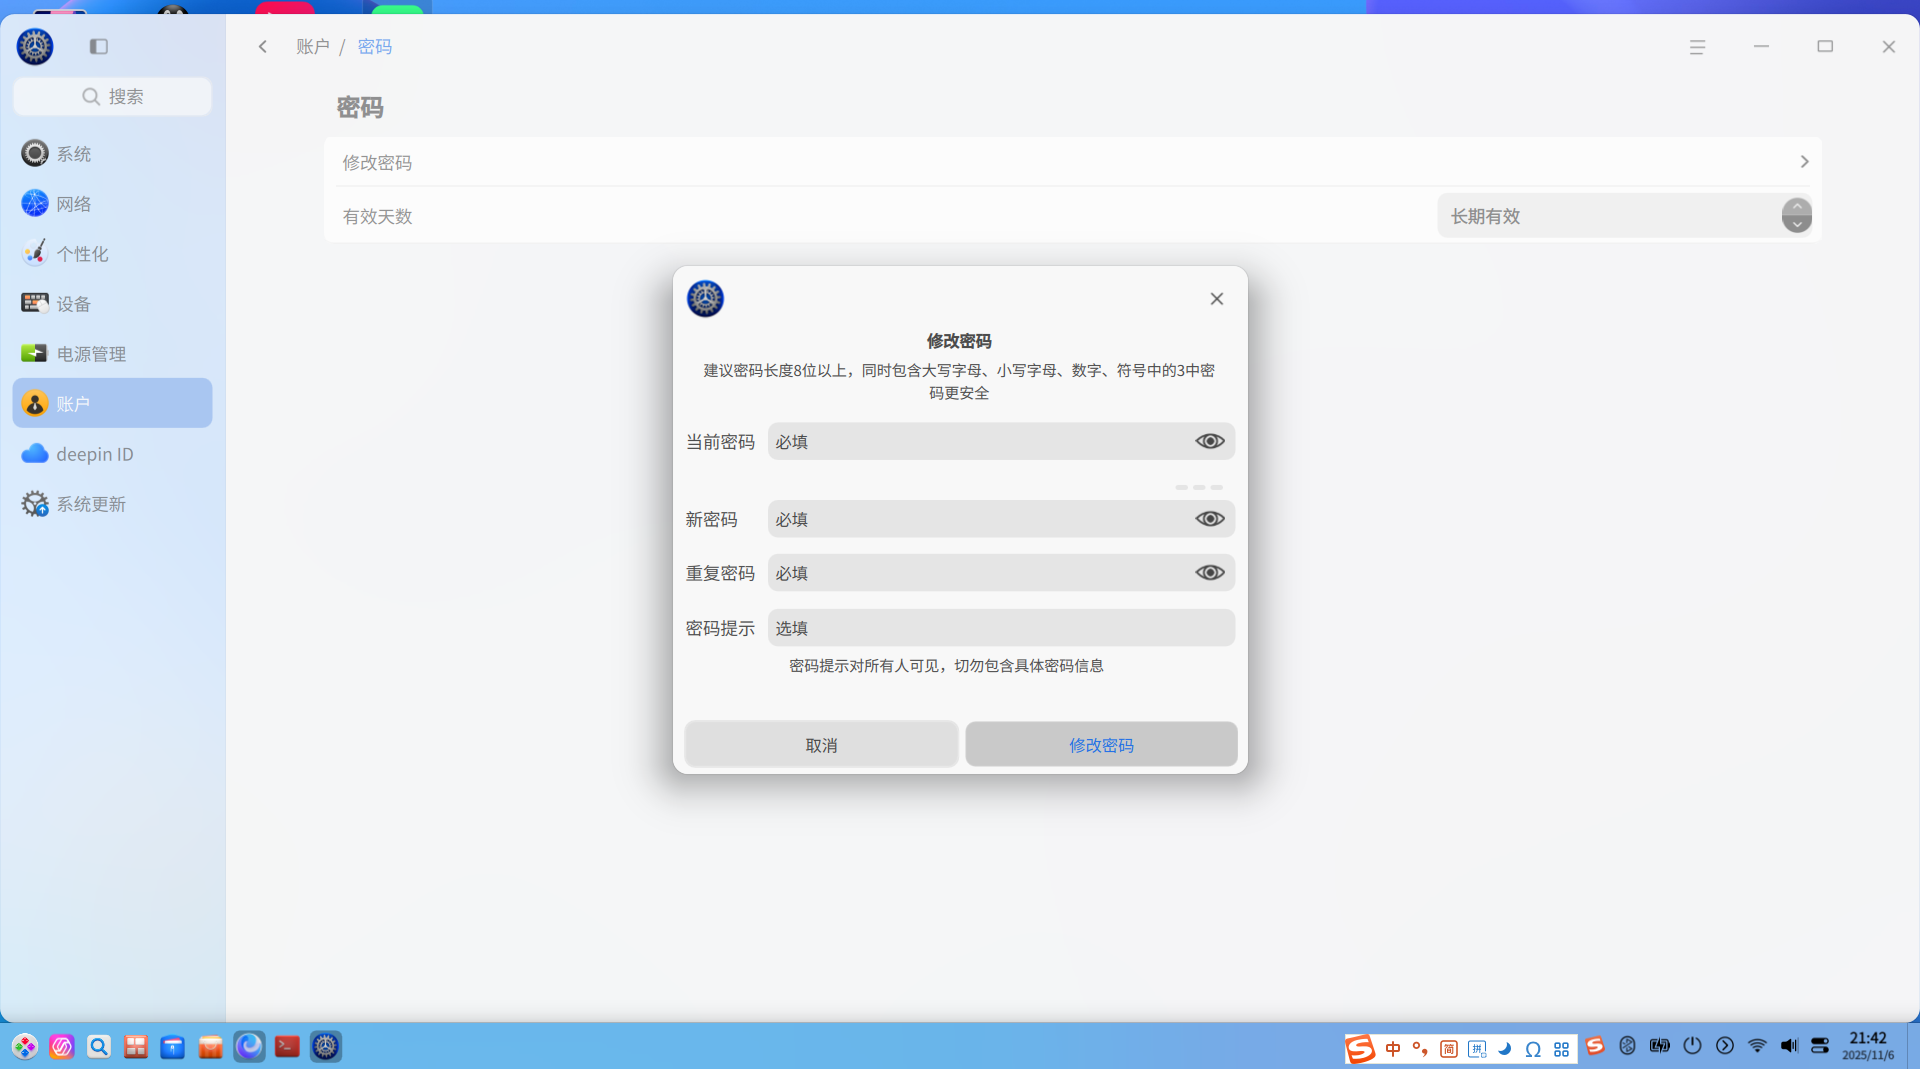Show the current password with eye icon
This screenshot has width=1920, height=1069.
[1210, 441]
